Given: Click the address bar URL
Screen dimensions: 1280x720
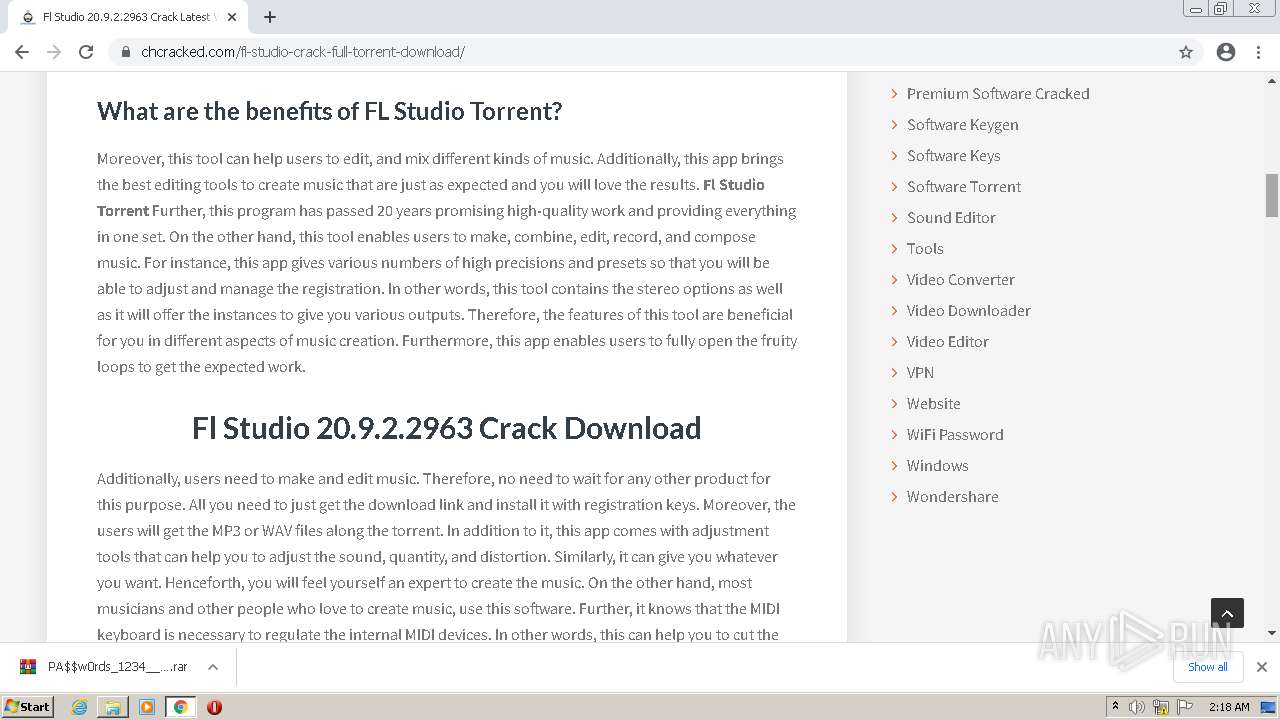Looking at the screenshot, I should [302, 52].
